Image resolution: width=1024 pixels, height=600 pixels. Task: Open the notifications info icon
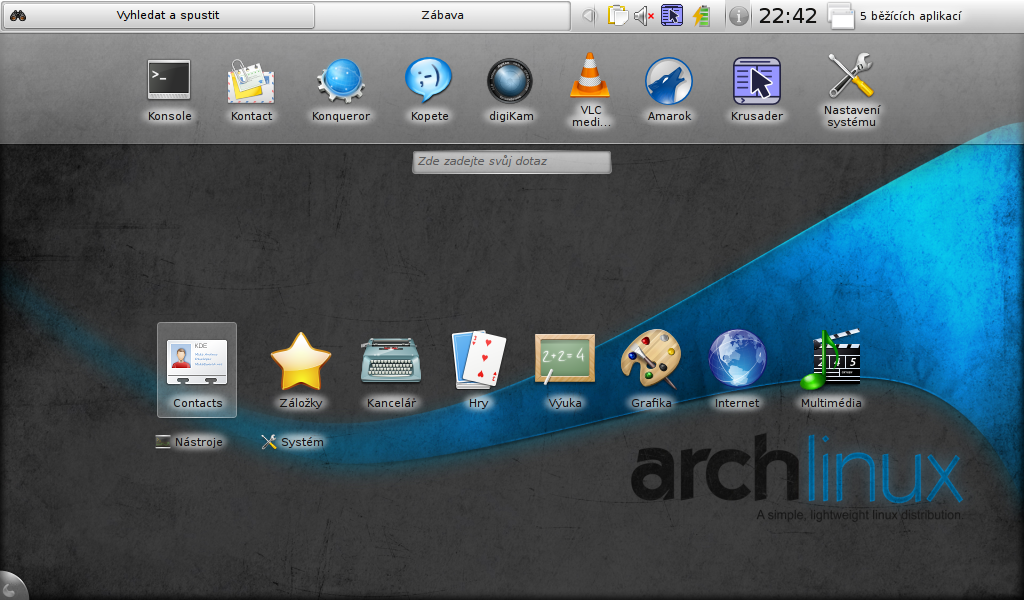click(x=739, y=16)
